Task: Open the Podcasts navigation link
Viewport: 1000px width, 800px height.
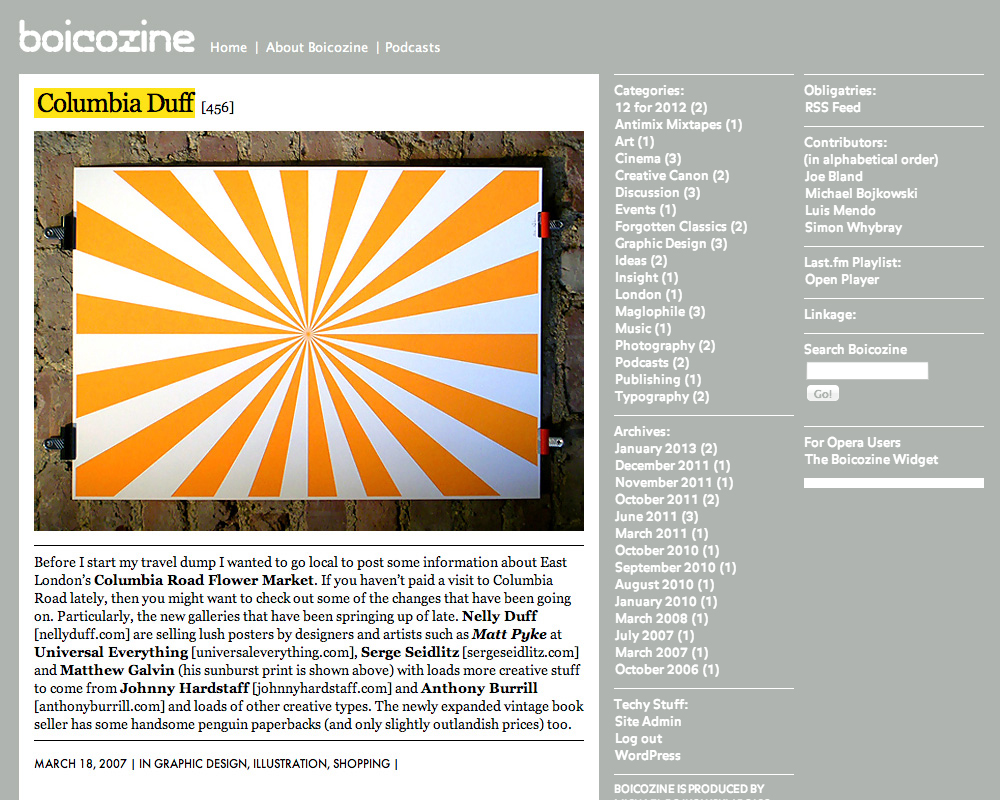Action: coord(413,47)
